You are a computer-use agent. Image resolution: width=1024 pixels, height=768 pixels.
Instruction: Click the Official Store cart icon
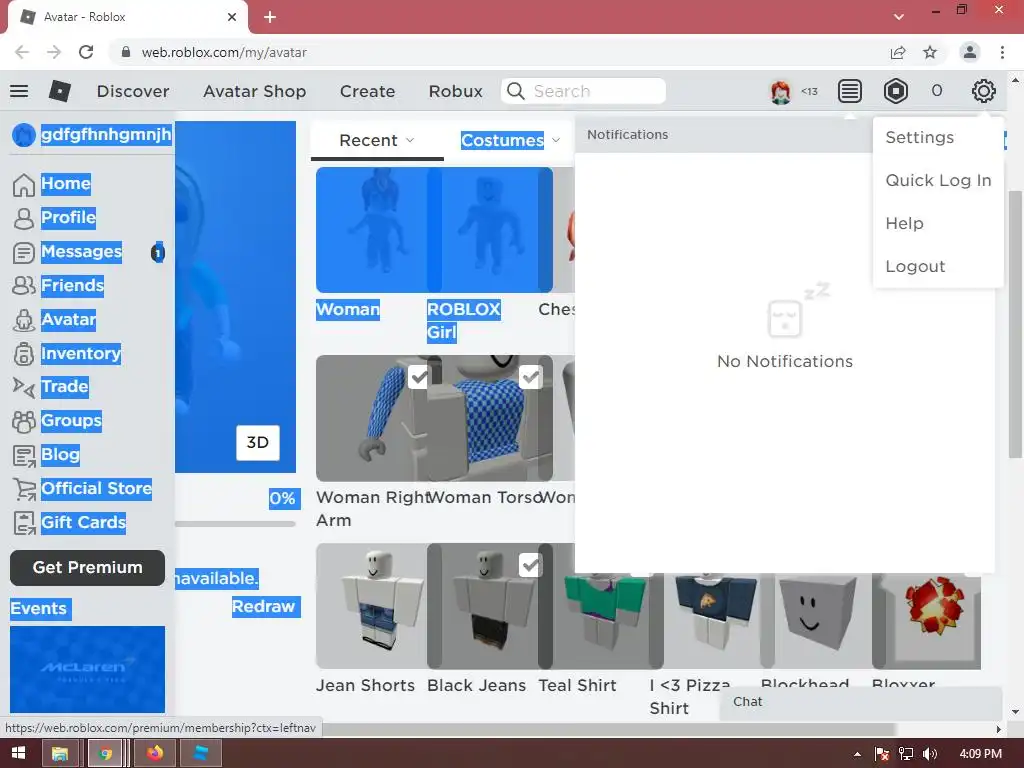[24, 489]
